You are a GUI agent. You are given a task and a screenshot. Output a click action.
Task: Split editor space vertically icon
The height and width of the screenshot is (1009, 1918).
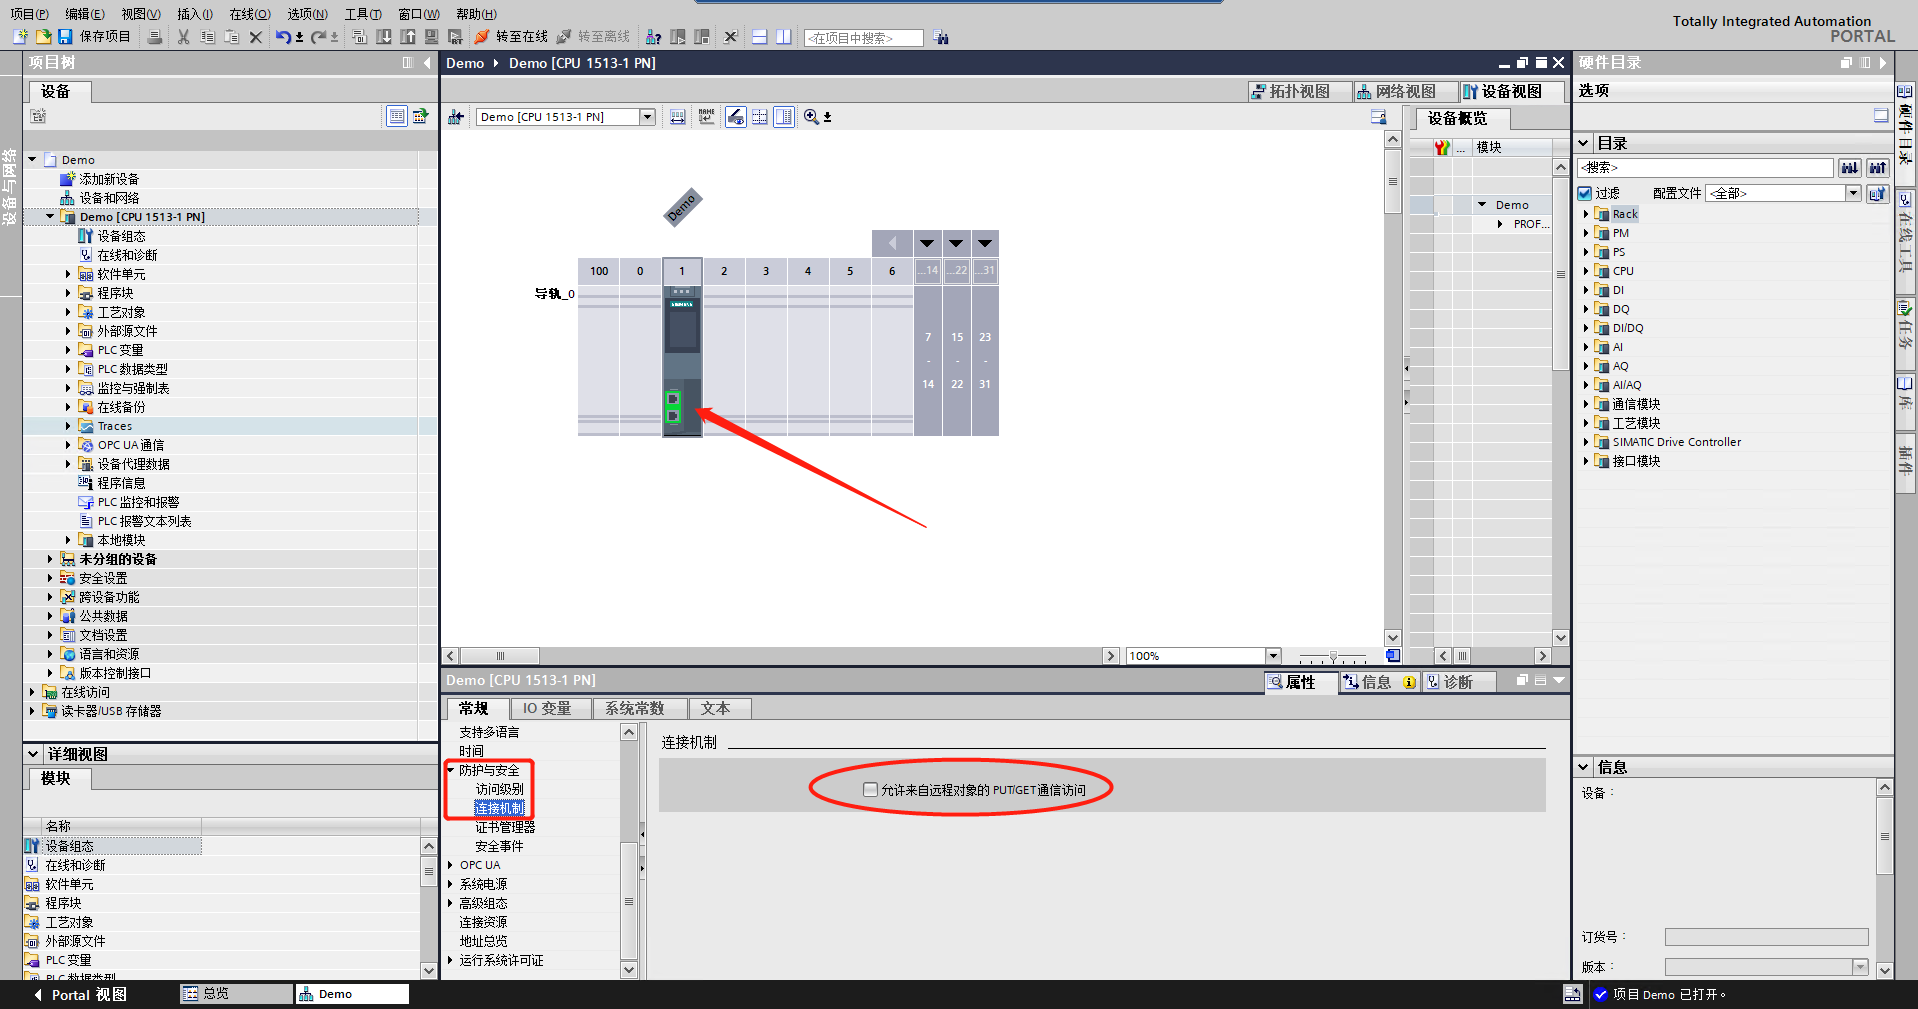(x=784, y=37)
